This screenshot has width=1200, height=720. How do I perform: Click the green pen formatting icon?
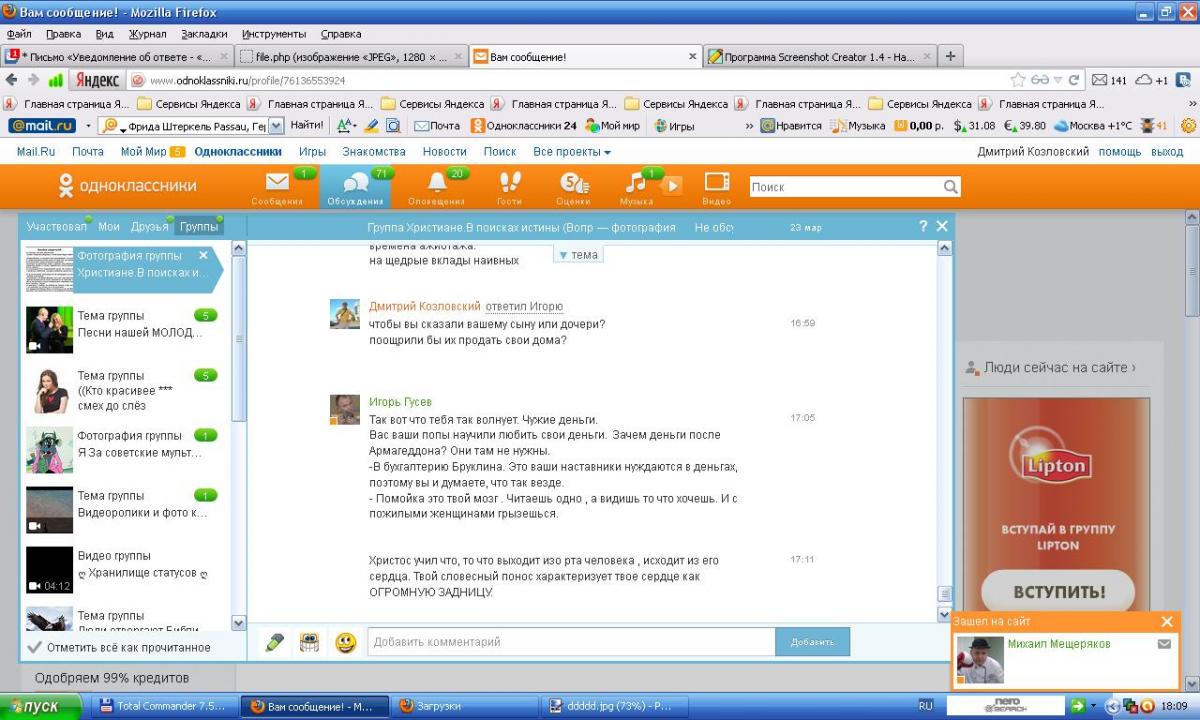coord(274,643)
